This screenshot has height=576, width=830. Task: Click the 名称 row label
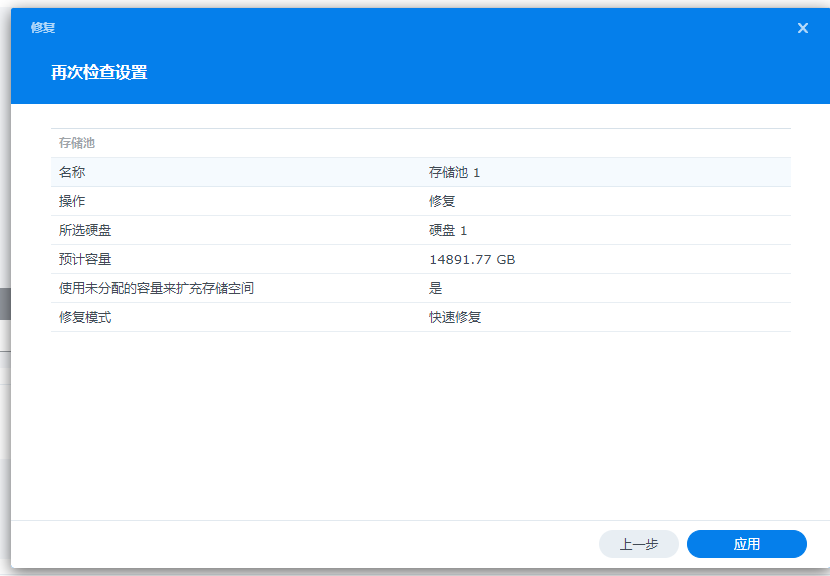pos(72,172)
